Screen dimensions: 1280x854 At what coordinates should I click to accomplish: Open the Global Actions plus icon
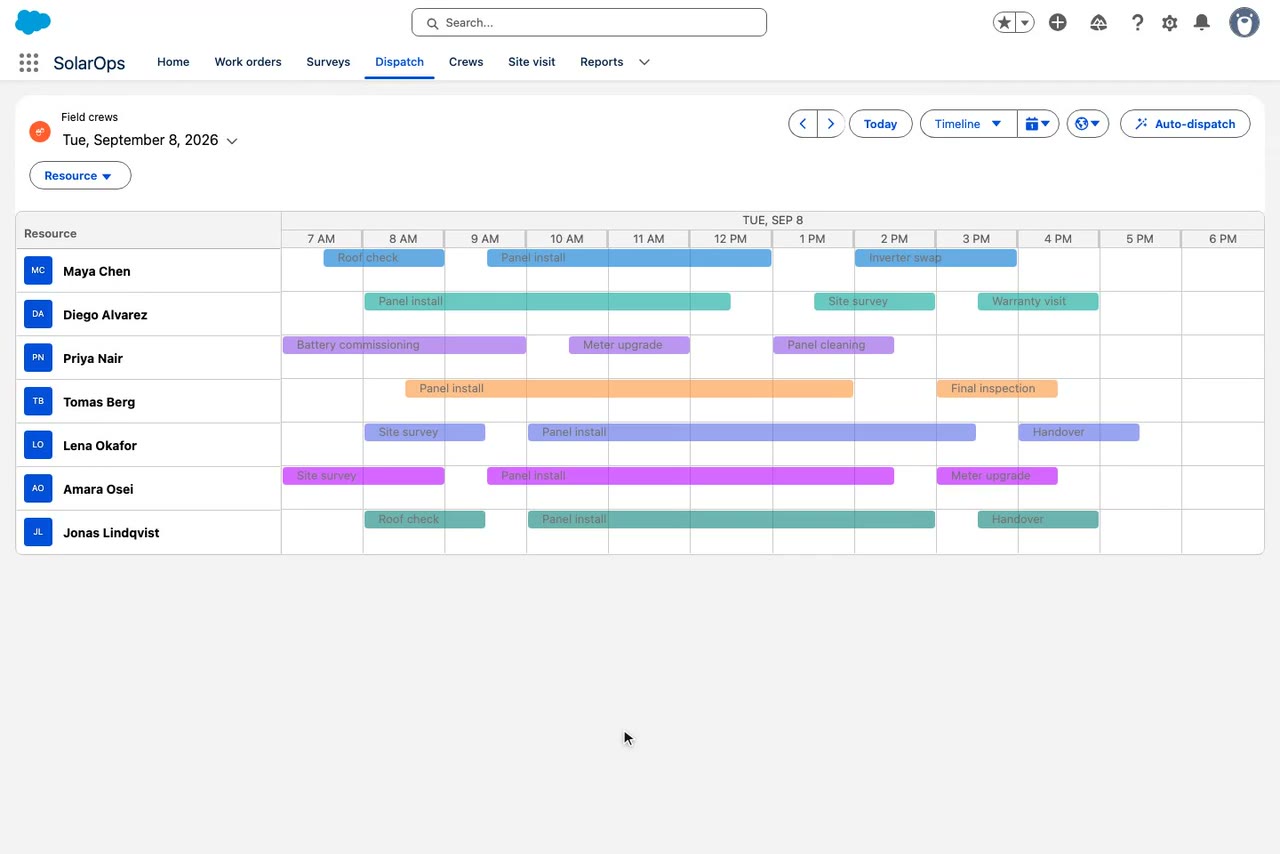1058,22
